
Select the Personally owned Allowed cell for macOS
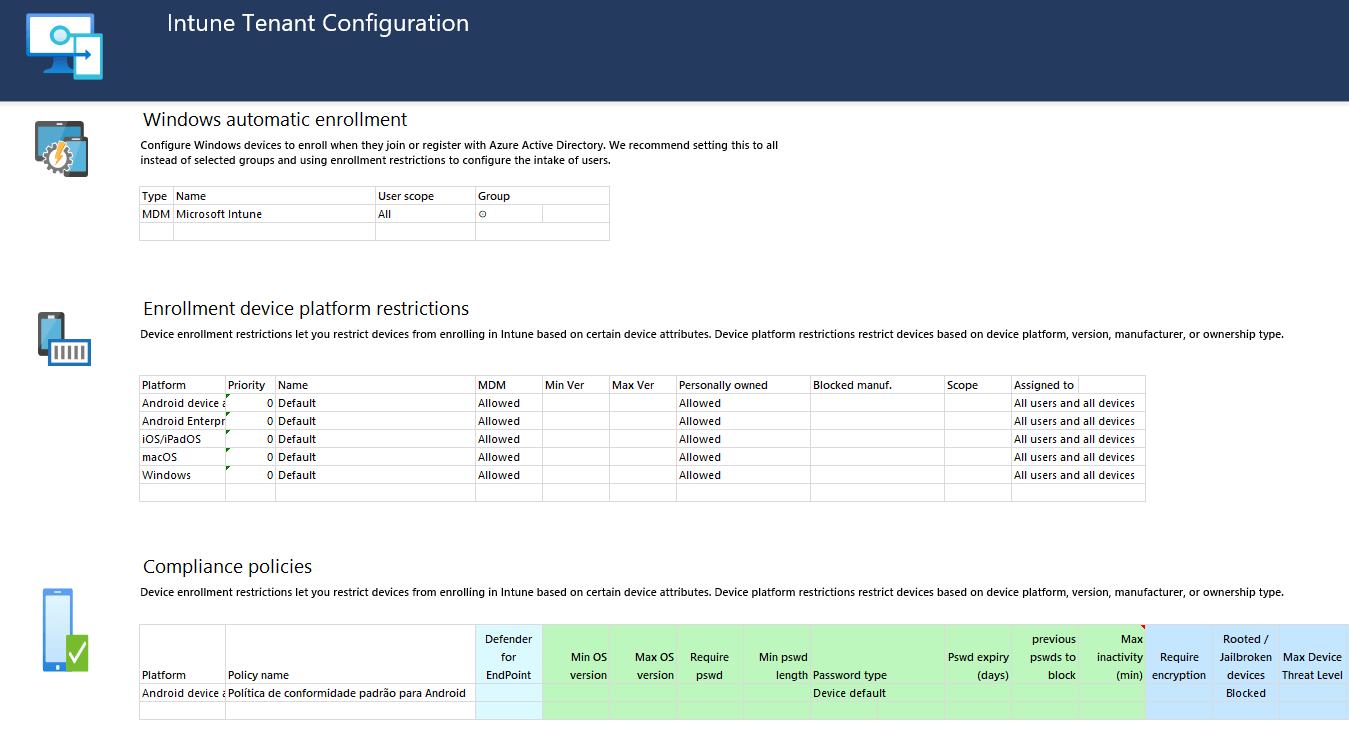(x=743, y=457)
